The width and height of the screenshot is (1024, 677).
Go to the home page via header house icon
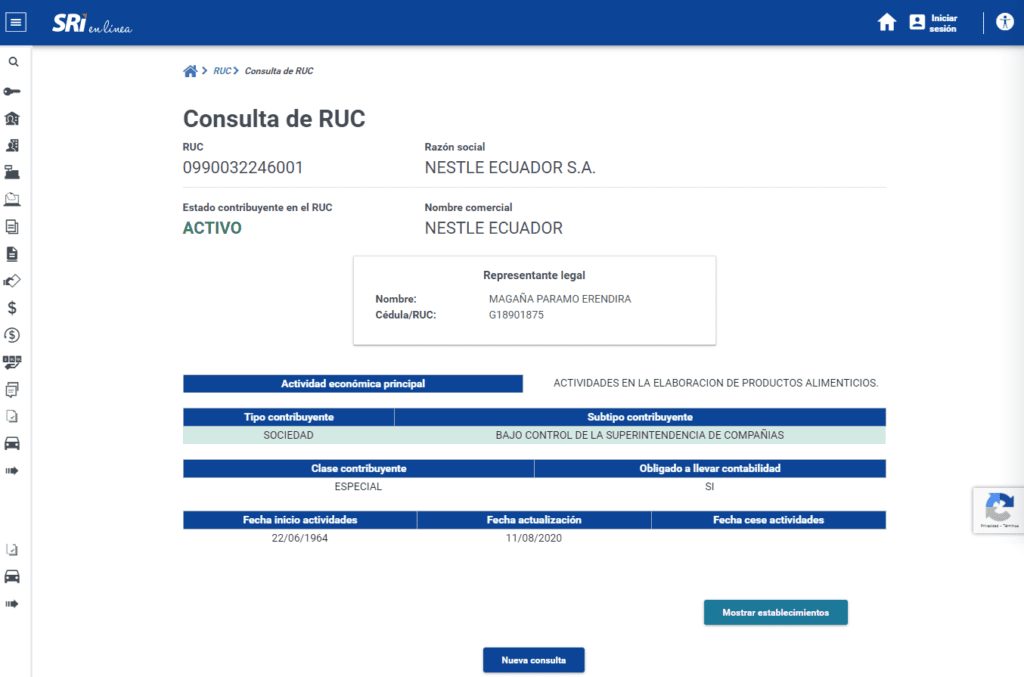click(886, 22)
